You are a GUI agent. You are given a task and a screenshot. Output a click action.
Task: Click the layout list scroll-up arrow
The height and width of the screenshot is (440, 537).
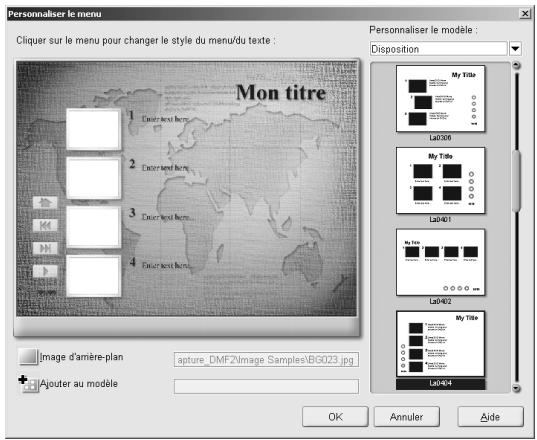coord(516,65)
